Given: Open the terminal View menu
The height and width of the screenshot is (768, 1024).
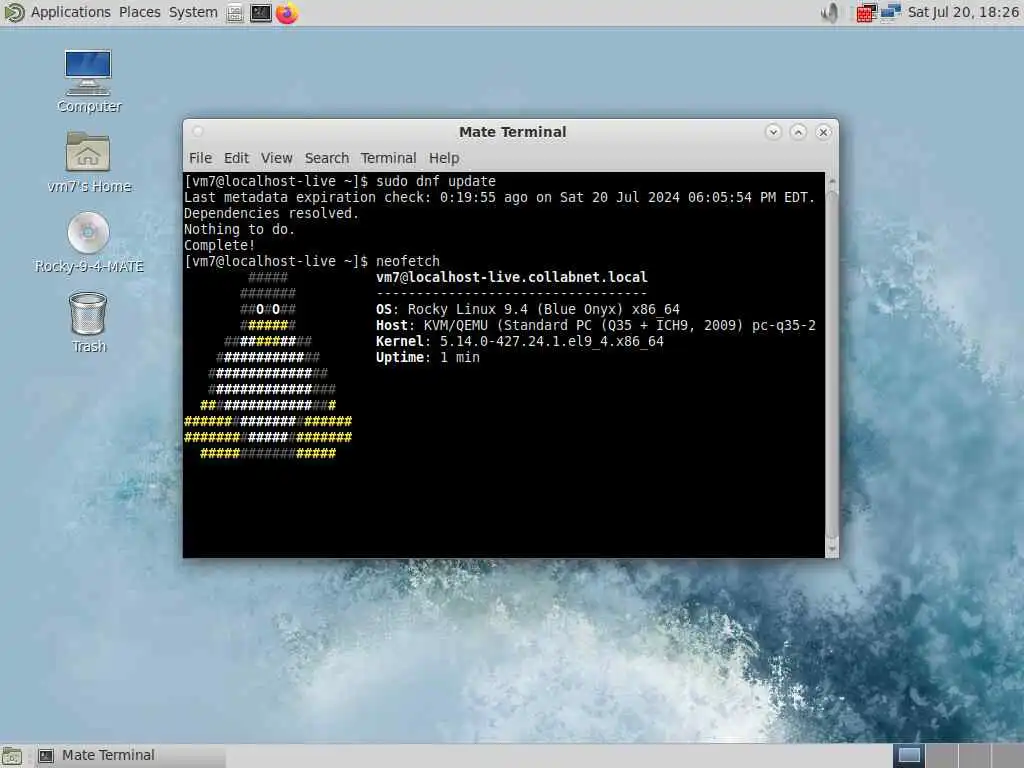Looking at the screenshot, I should pyautogui.click(x=277, y=158).
